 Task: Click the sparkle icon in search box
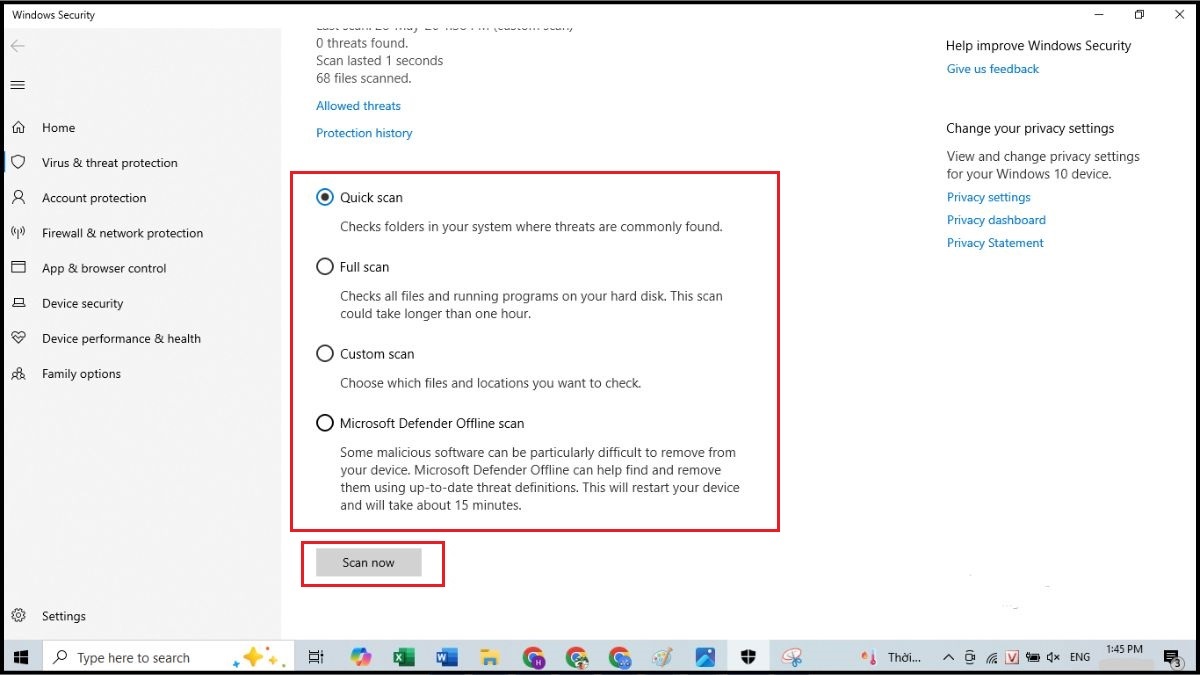pos(259,657)
